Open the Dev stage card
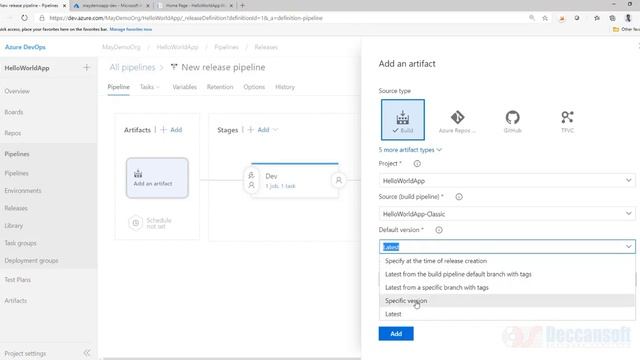640x360 pixels. 295,180
